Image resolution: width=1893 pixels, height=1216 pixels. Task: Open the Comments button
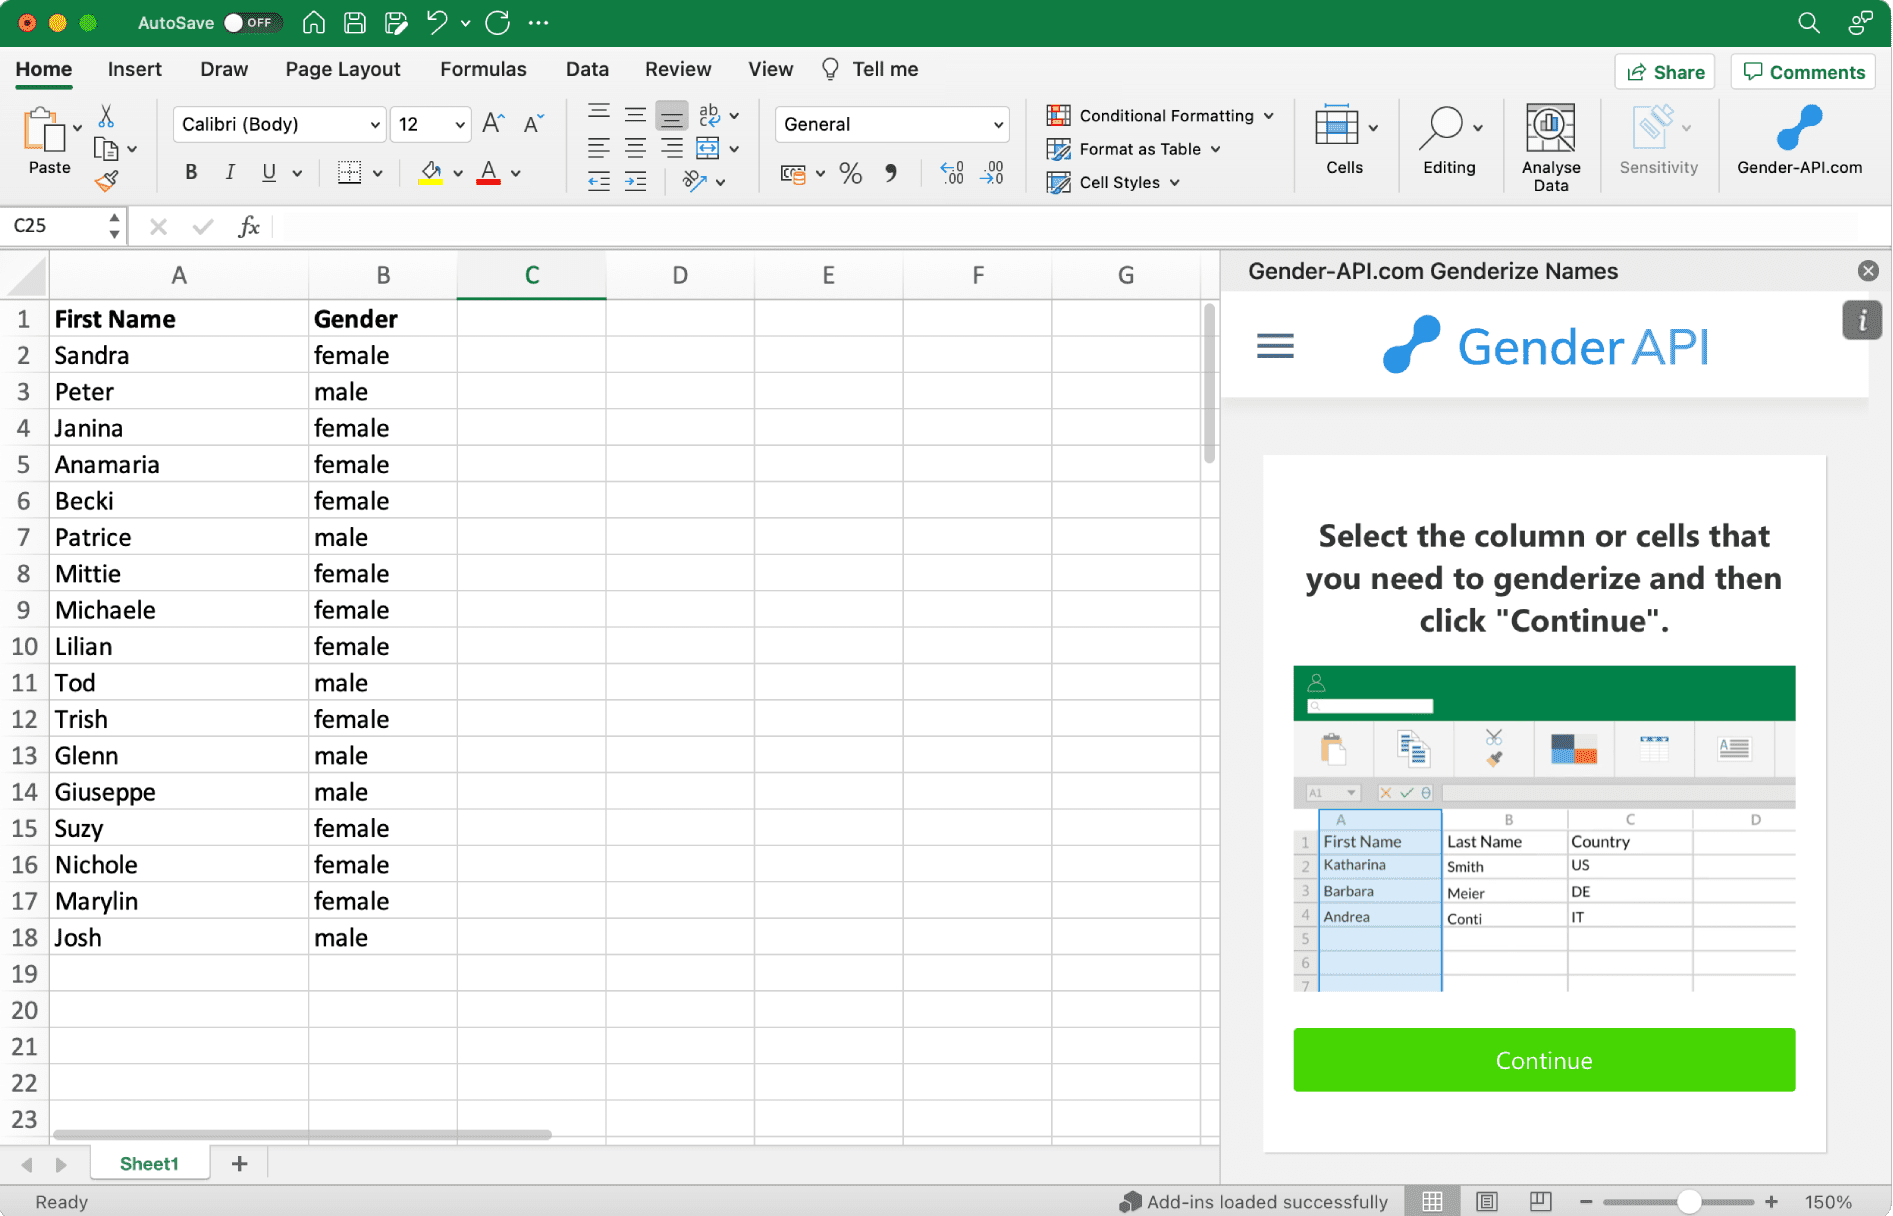coord(1803,72)
